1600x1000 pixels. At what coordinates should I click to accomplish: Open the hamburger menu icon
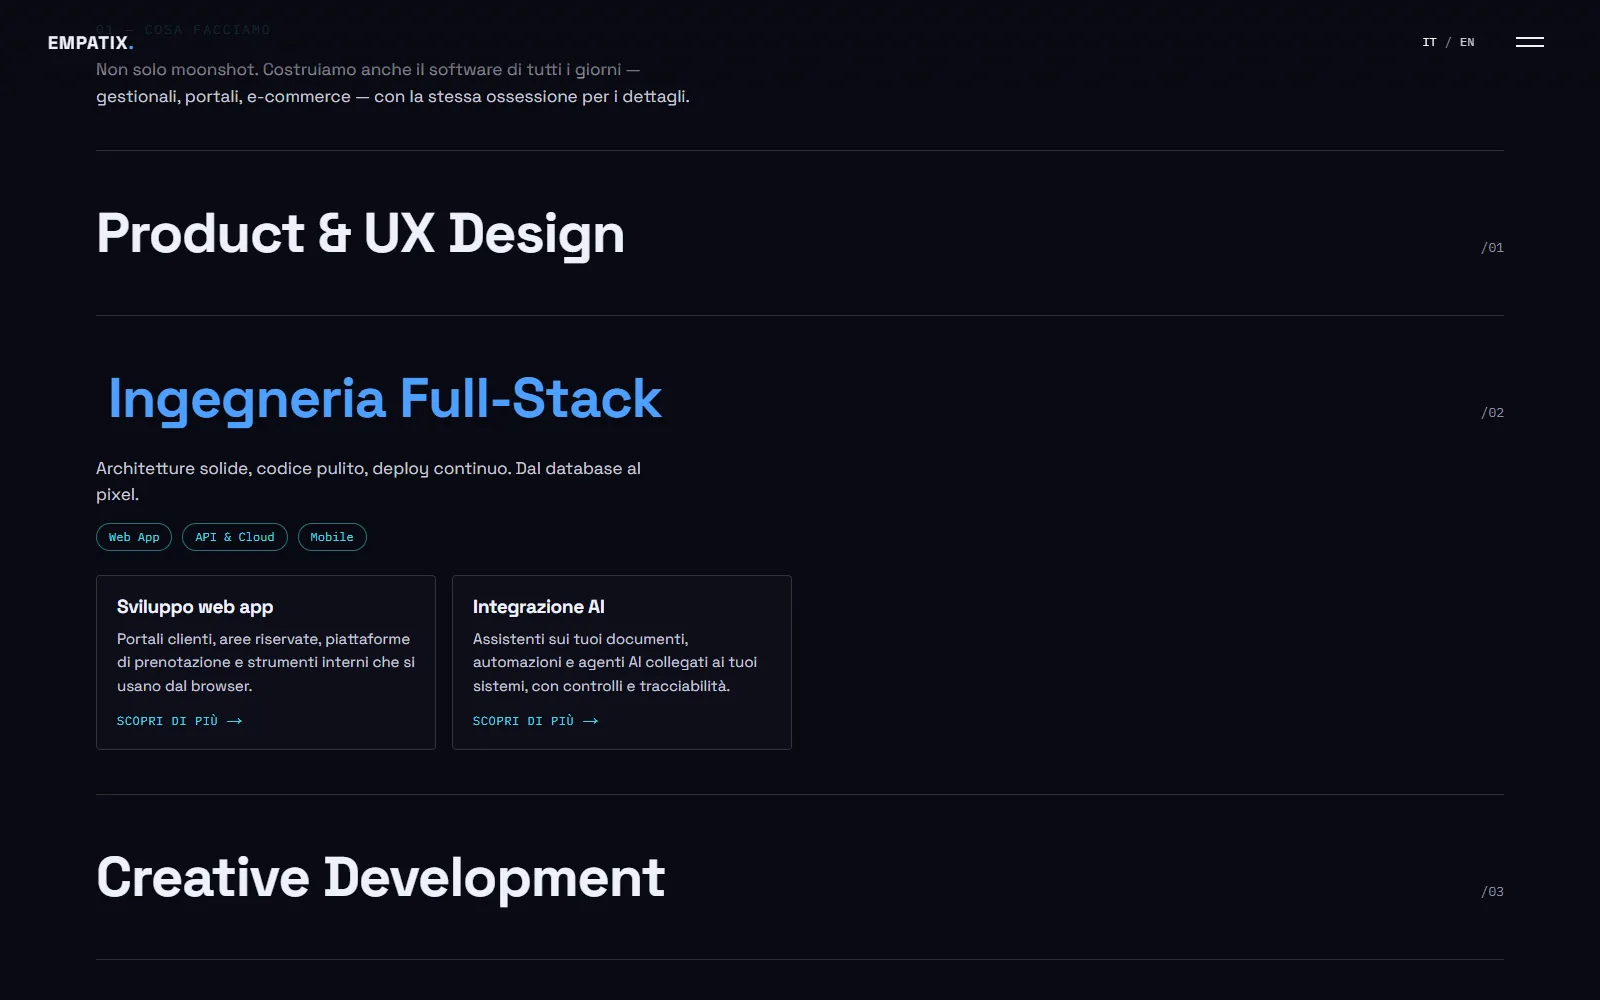(x=1529, y=42)
